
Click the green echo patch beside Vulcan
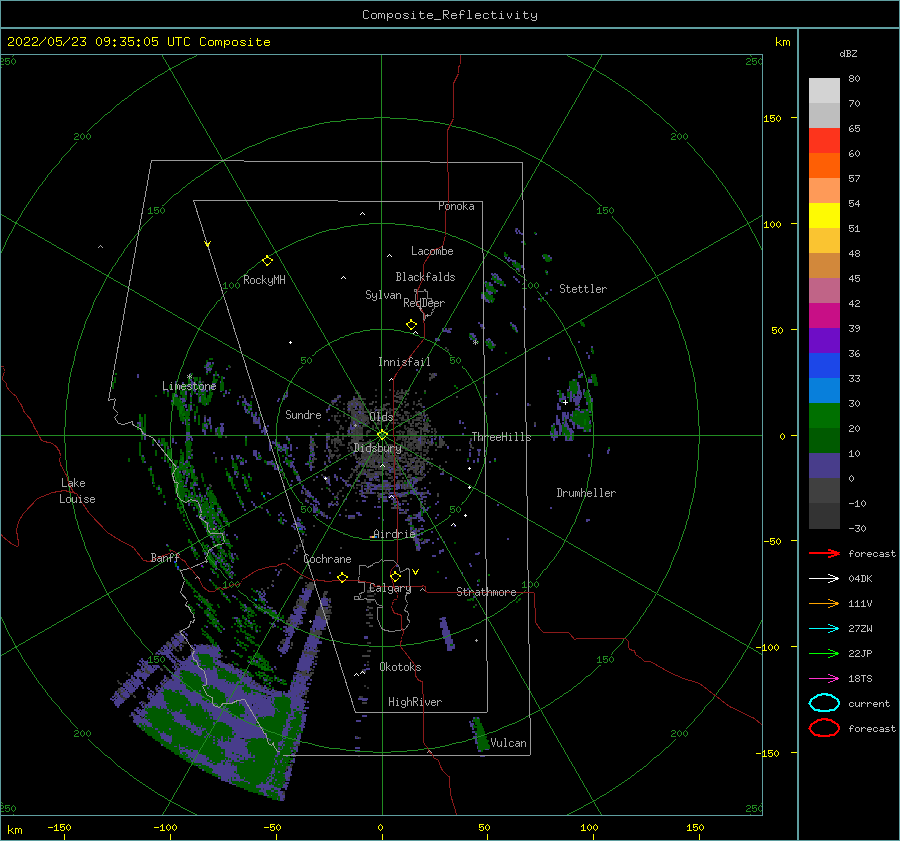click(x=480, y=734)
